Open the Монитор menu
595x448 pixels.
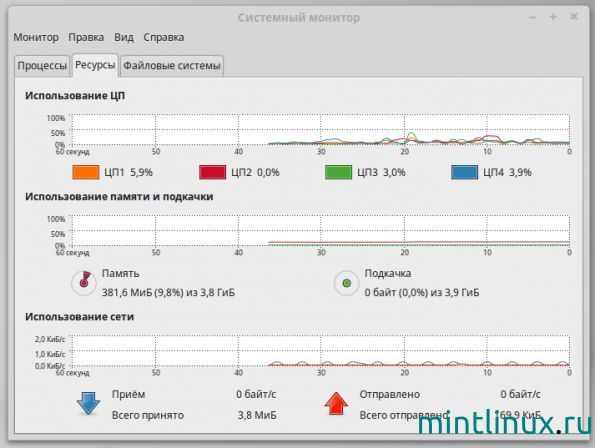point(36,37)
